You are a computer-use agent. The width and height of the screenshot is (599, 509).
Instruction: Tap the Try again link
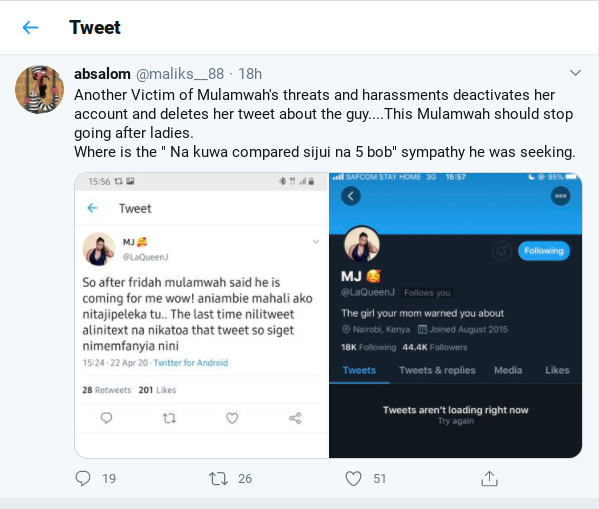pyautogui.click(x=455, y=421)
